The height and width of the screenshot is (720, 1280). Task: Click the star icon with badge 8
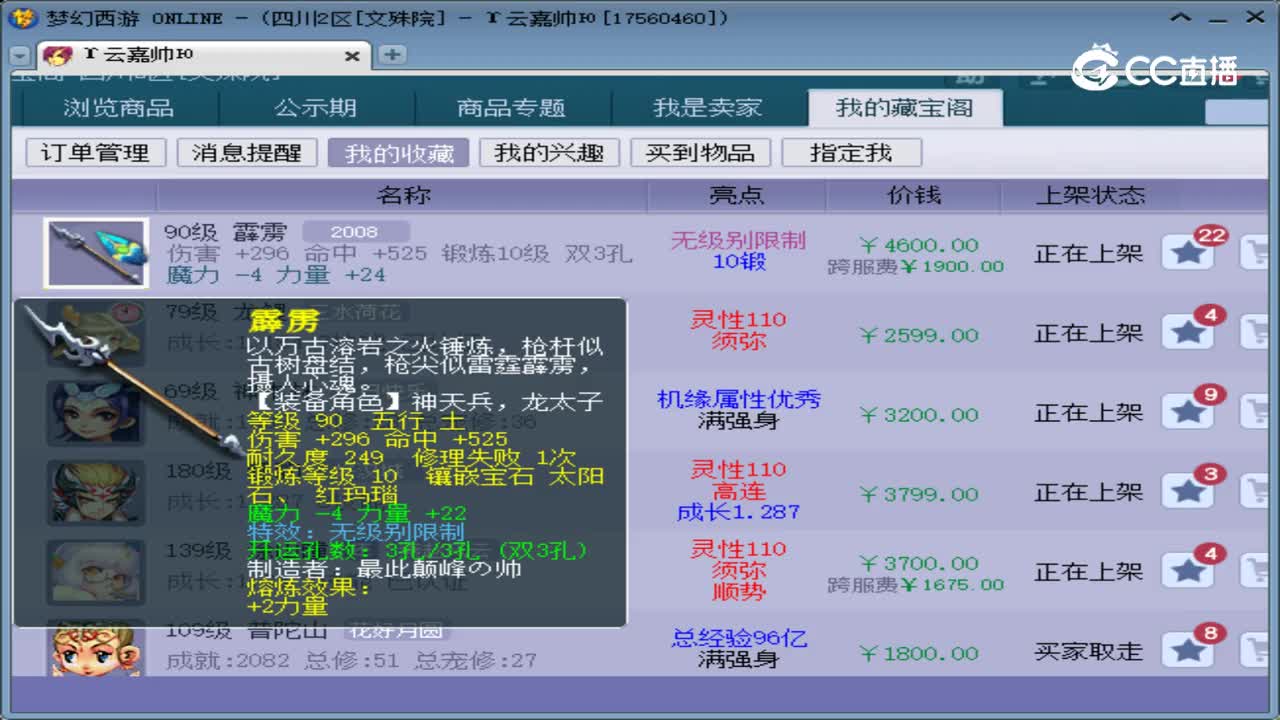(1188, 650)
